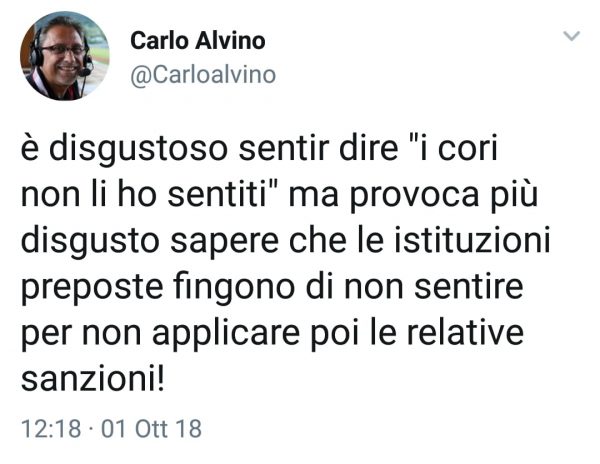Click the word "sapere" in the tweet
Viewport: 600px width, 464px height.
(225, 243)
